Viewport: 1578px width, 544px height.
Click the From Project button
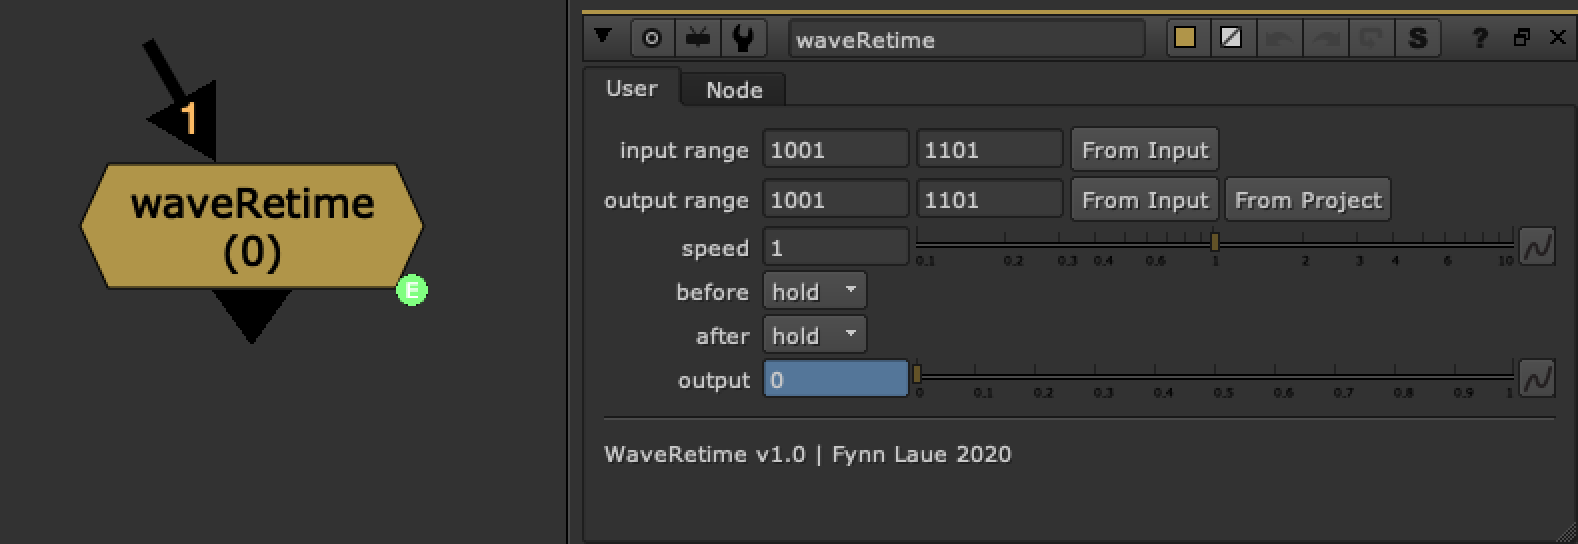[x=1308, y=200]
